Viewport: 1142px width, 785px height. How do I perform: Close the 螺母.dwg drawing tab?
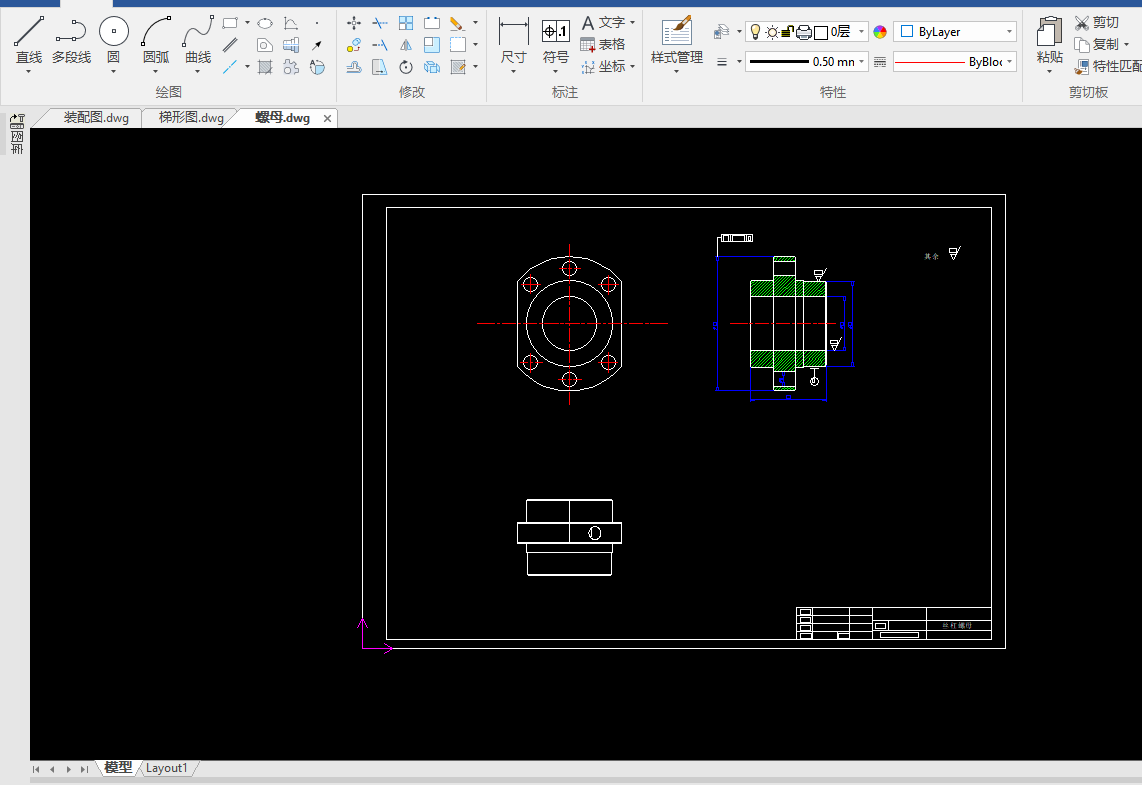tap(327, 118)
